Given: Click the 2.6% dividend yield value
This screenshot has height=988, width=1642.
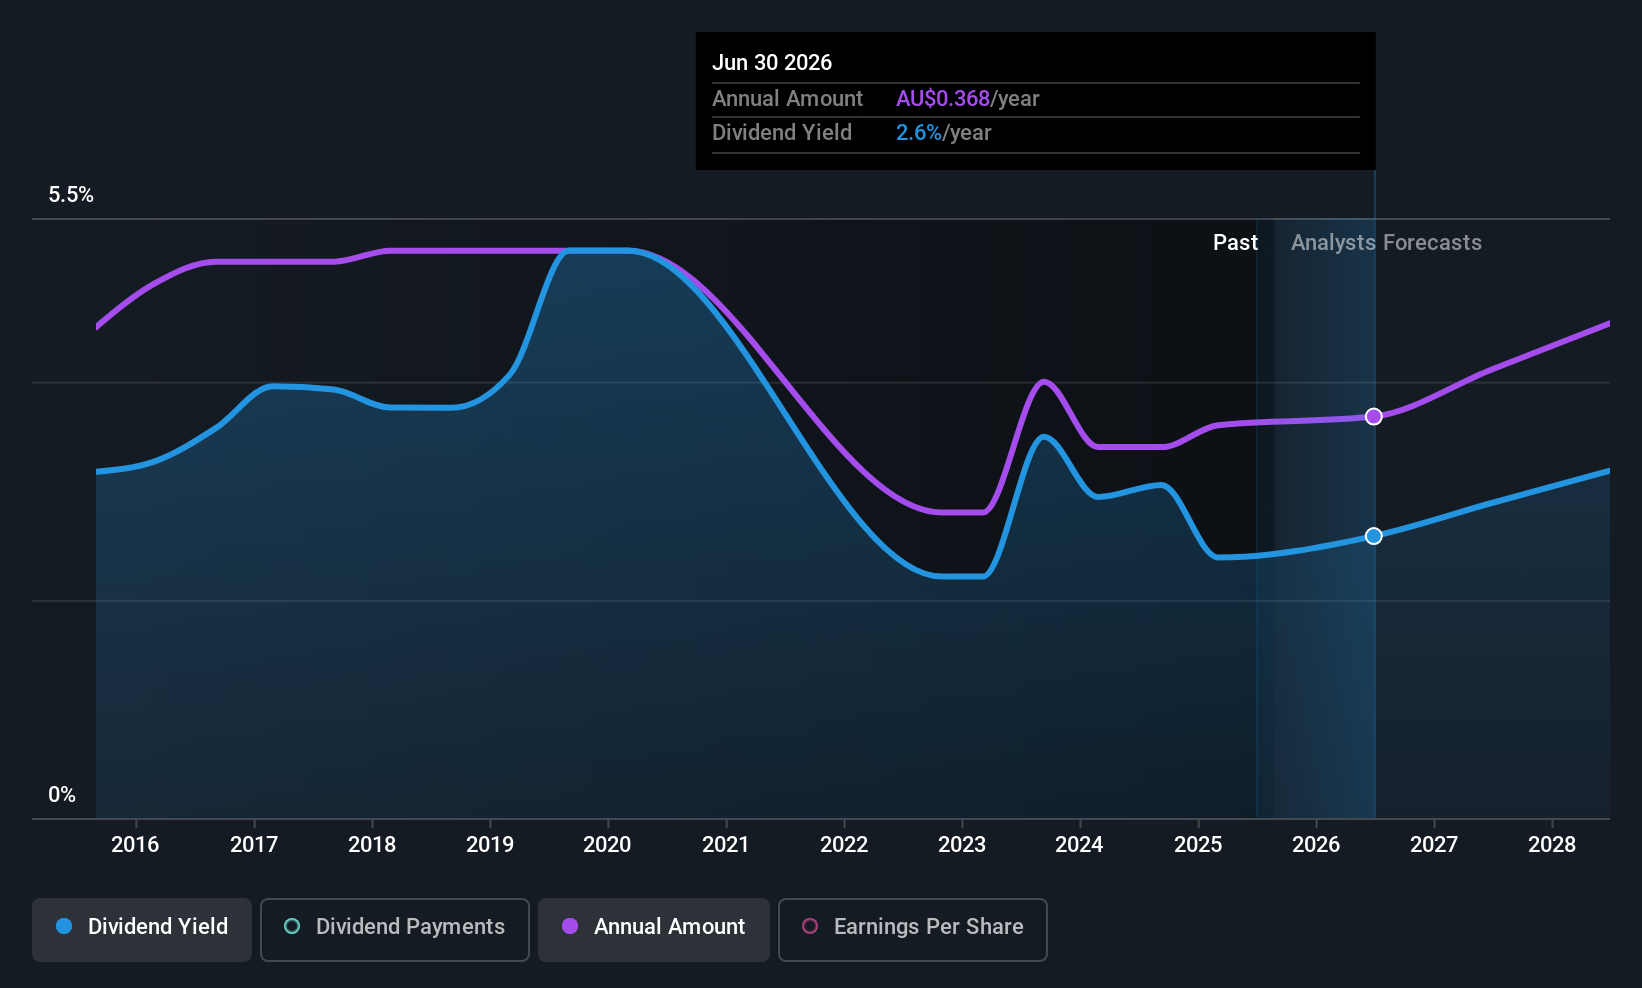Looking at the screenshot, I should (919, 132).
